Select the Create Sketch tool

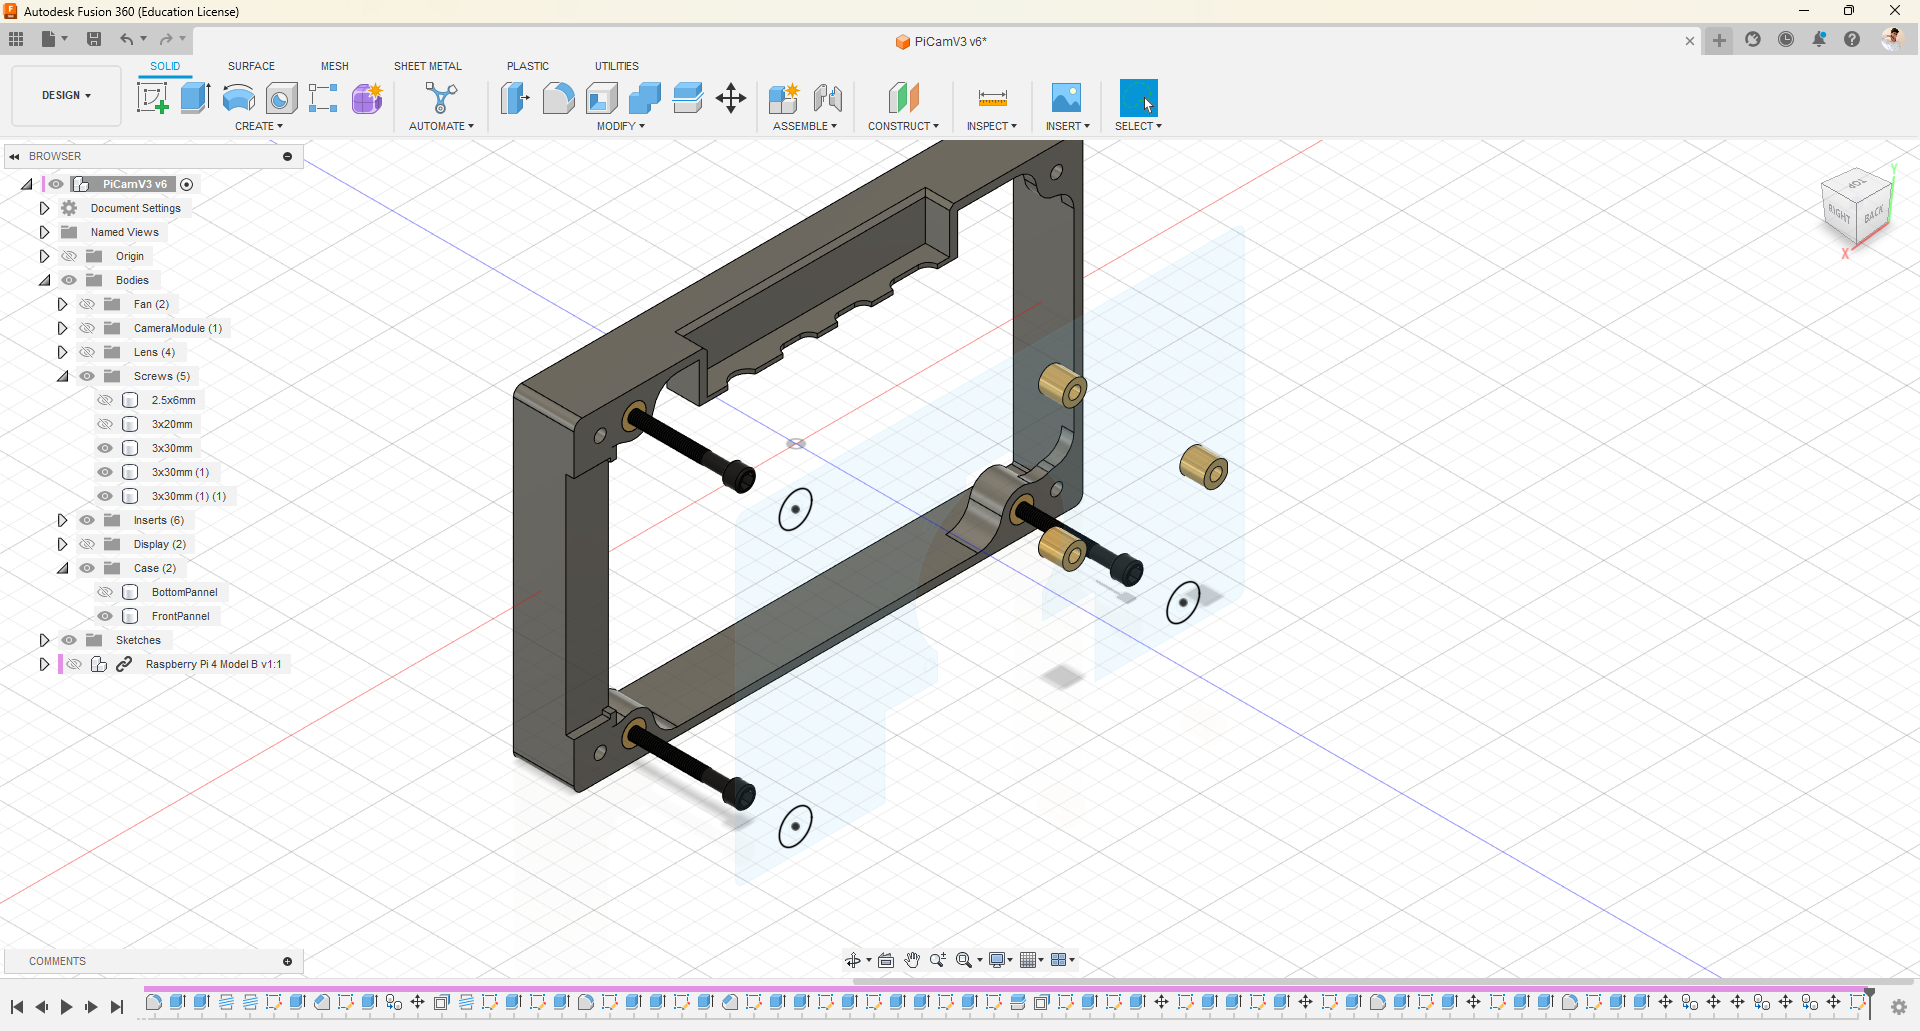(x=152, y=98)
